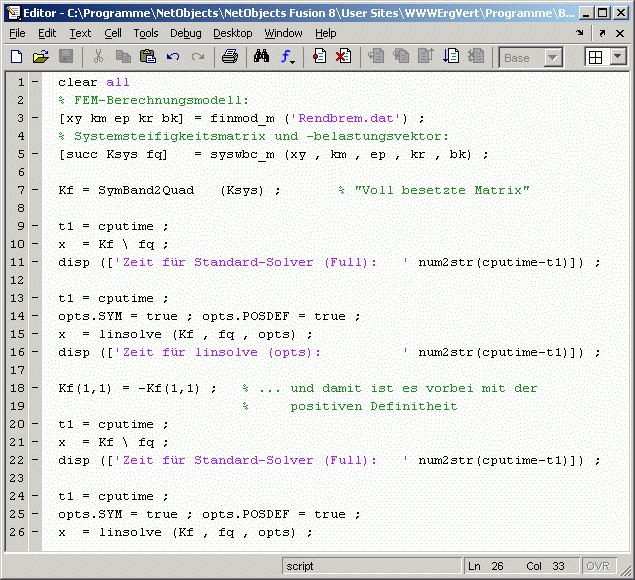Expand the show functions 'f' dropdown

pyautogui.click(x=290, y=57)
